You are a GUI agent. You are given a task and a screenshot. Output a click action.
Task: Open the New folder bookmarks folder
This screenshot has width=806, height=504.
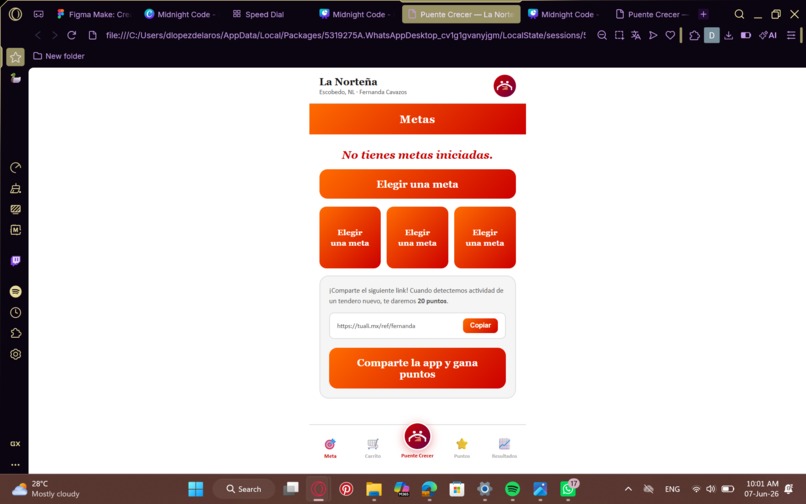59,56
